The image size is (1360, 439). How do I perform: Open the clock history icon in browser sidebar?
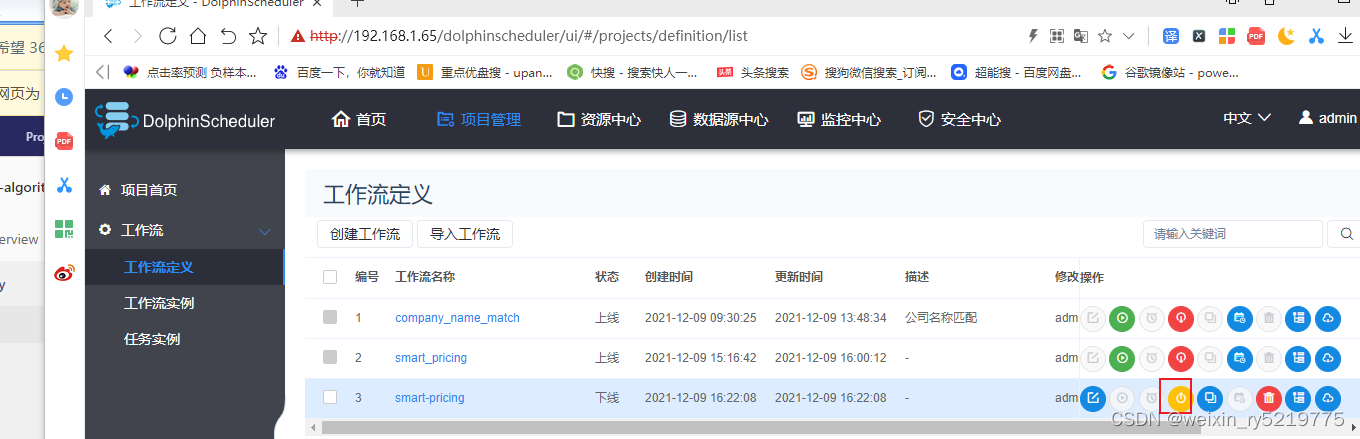point(64,97)
